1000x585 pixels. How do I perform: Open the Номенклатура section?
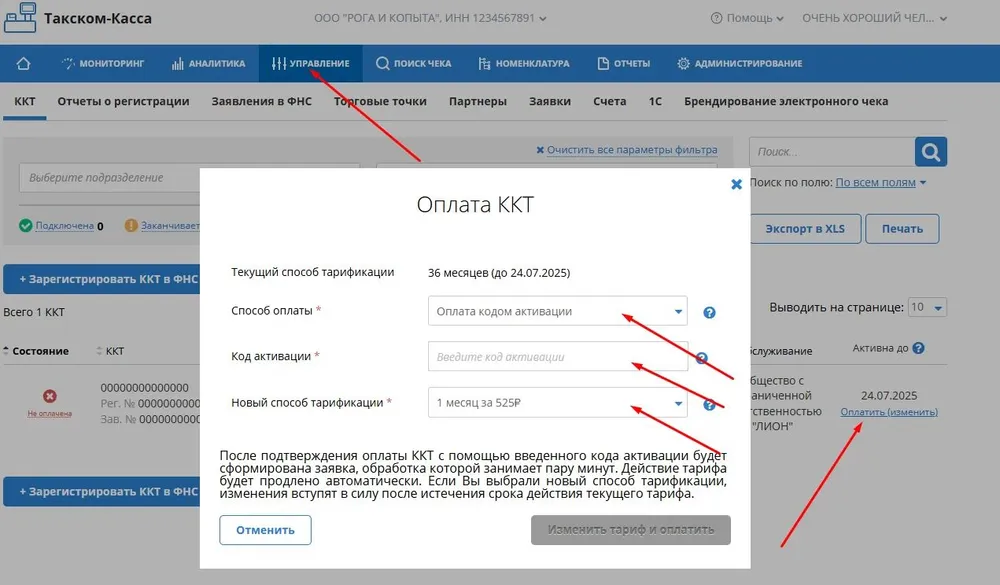pos(524,63)
